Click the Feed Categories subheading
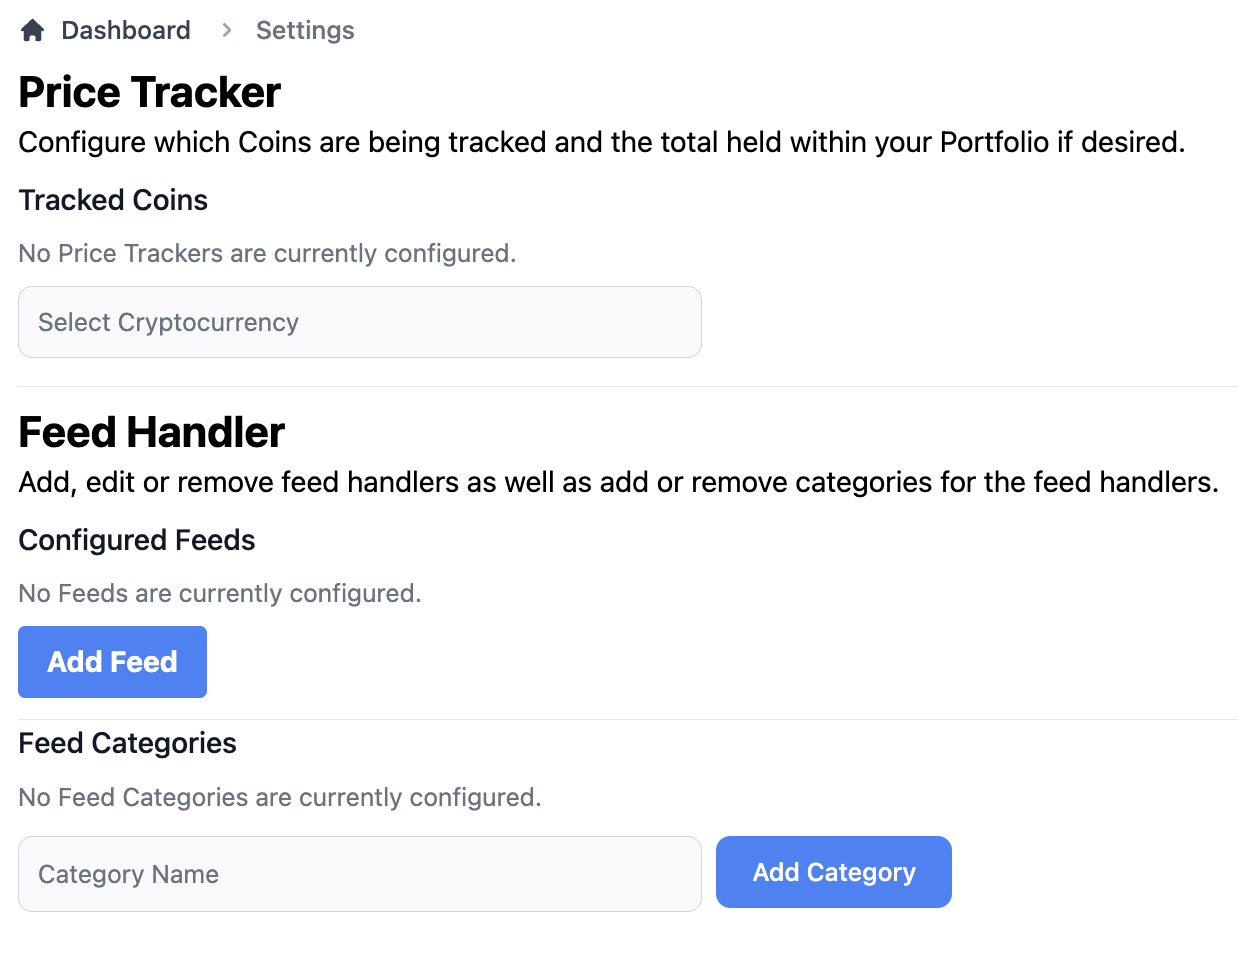The height and width of the screenshot is (974, 1238). (x=128, y=743)
